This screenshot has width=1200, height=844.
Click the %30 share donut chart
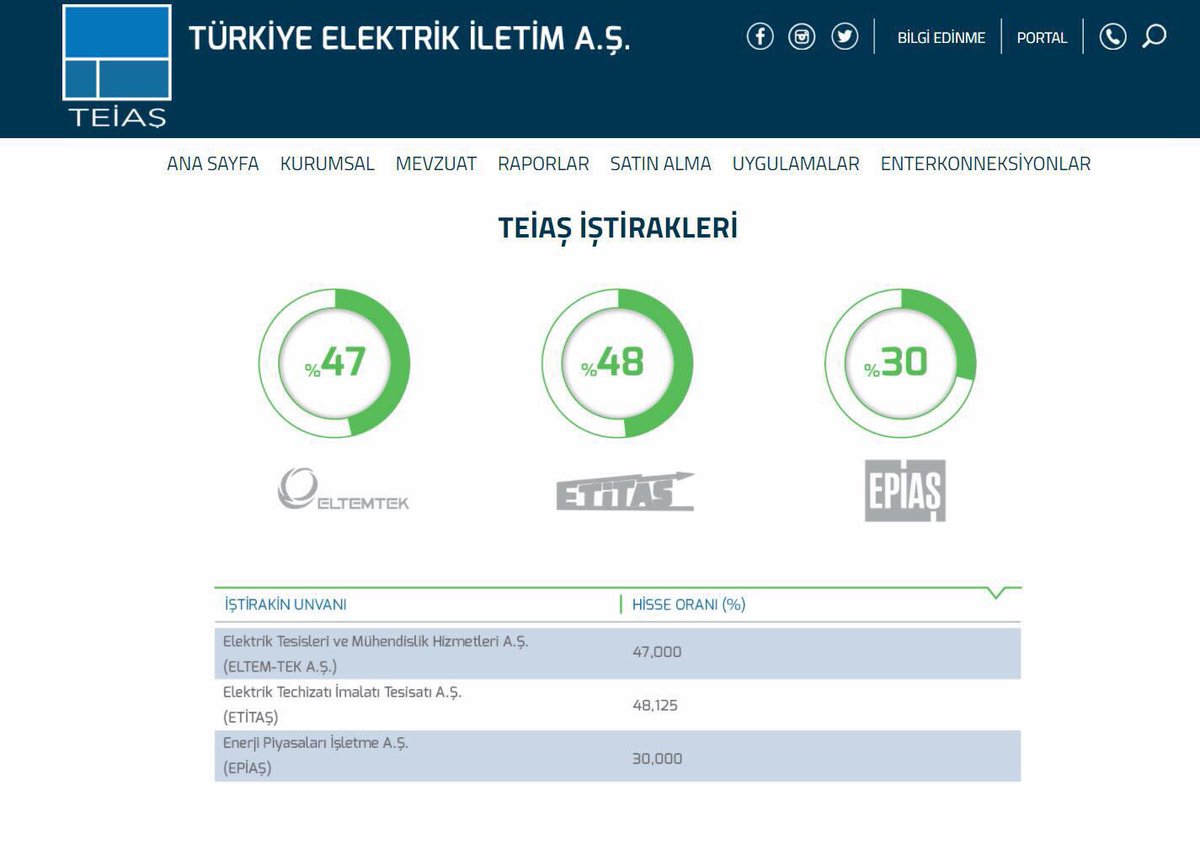[900, 363]
